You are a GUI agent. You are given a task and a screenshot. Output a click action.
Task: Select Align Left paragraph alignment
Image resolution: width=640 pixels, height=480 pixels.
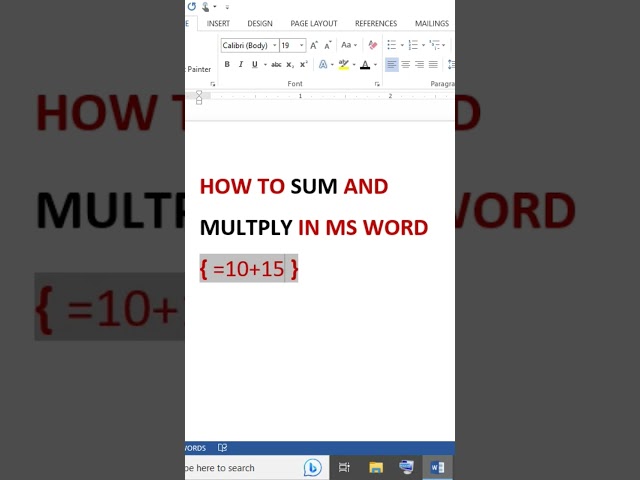tap(392, 64)
